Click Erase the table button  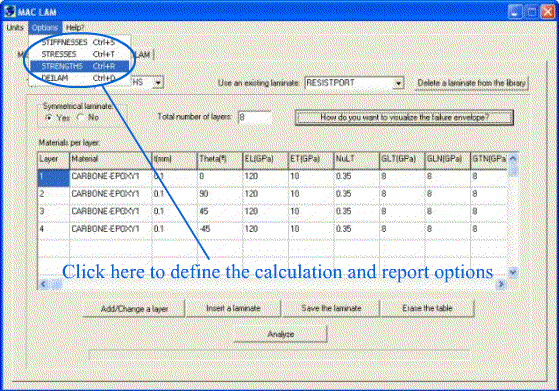[427, 308]
